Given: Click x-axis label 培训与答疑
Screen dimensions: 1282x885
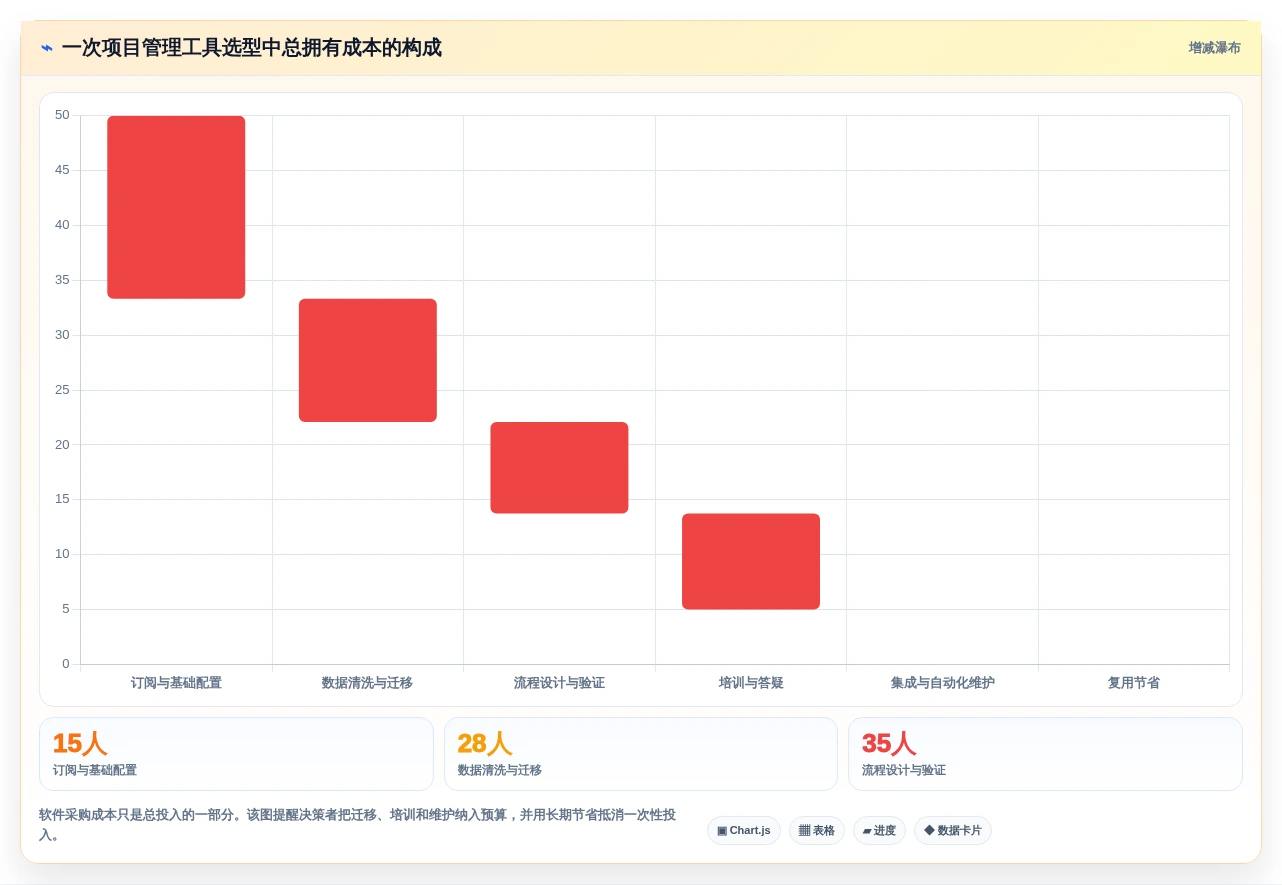Looking at the screenshot, I should [751, 683].
